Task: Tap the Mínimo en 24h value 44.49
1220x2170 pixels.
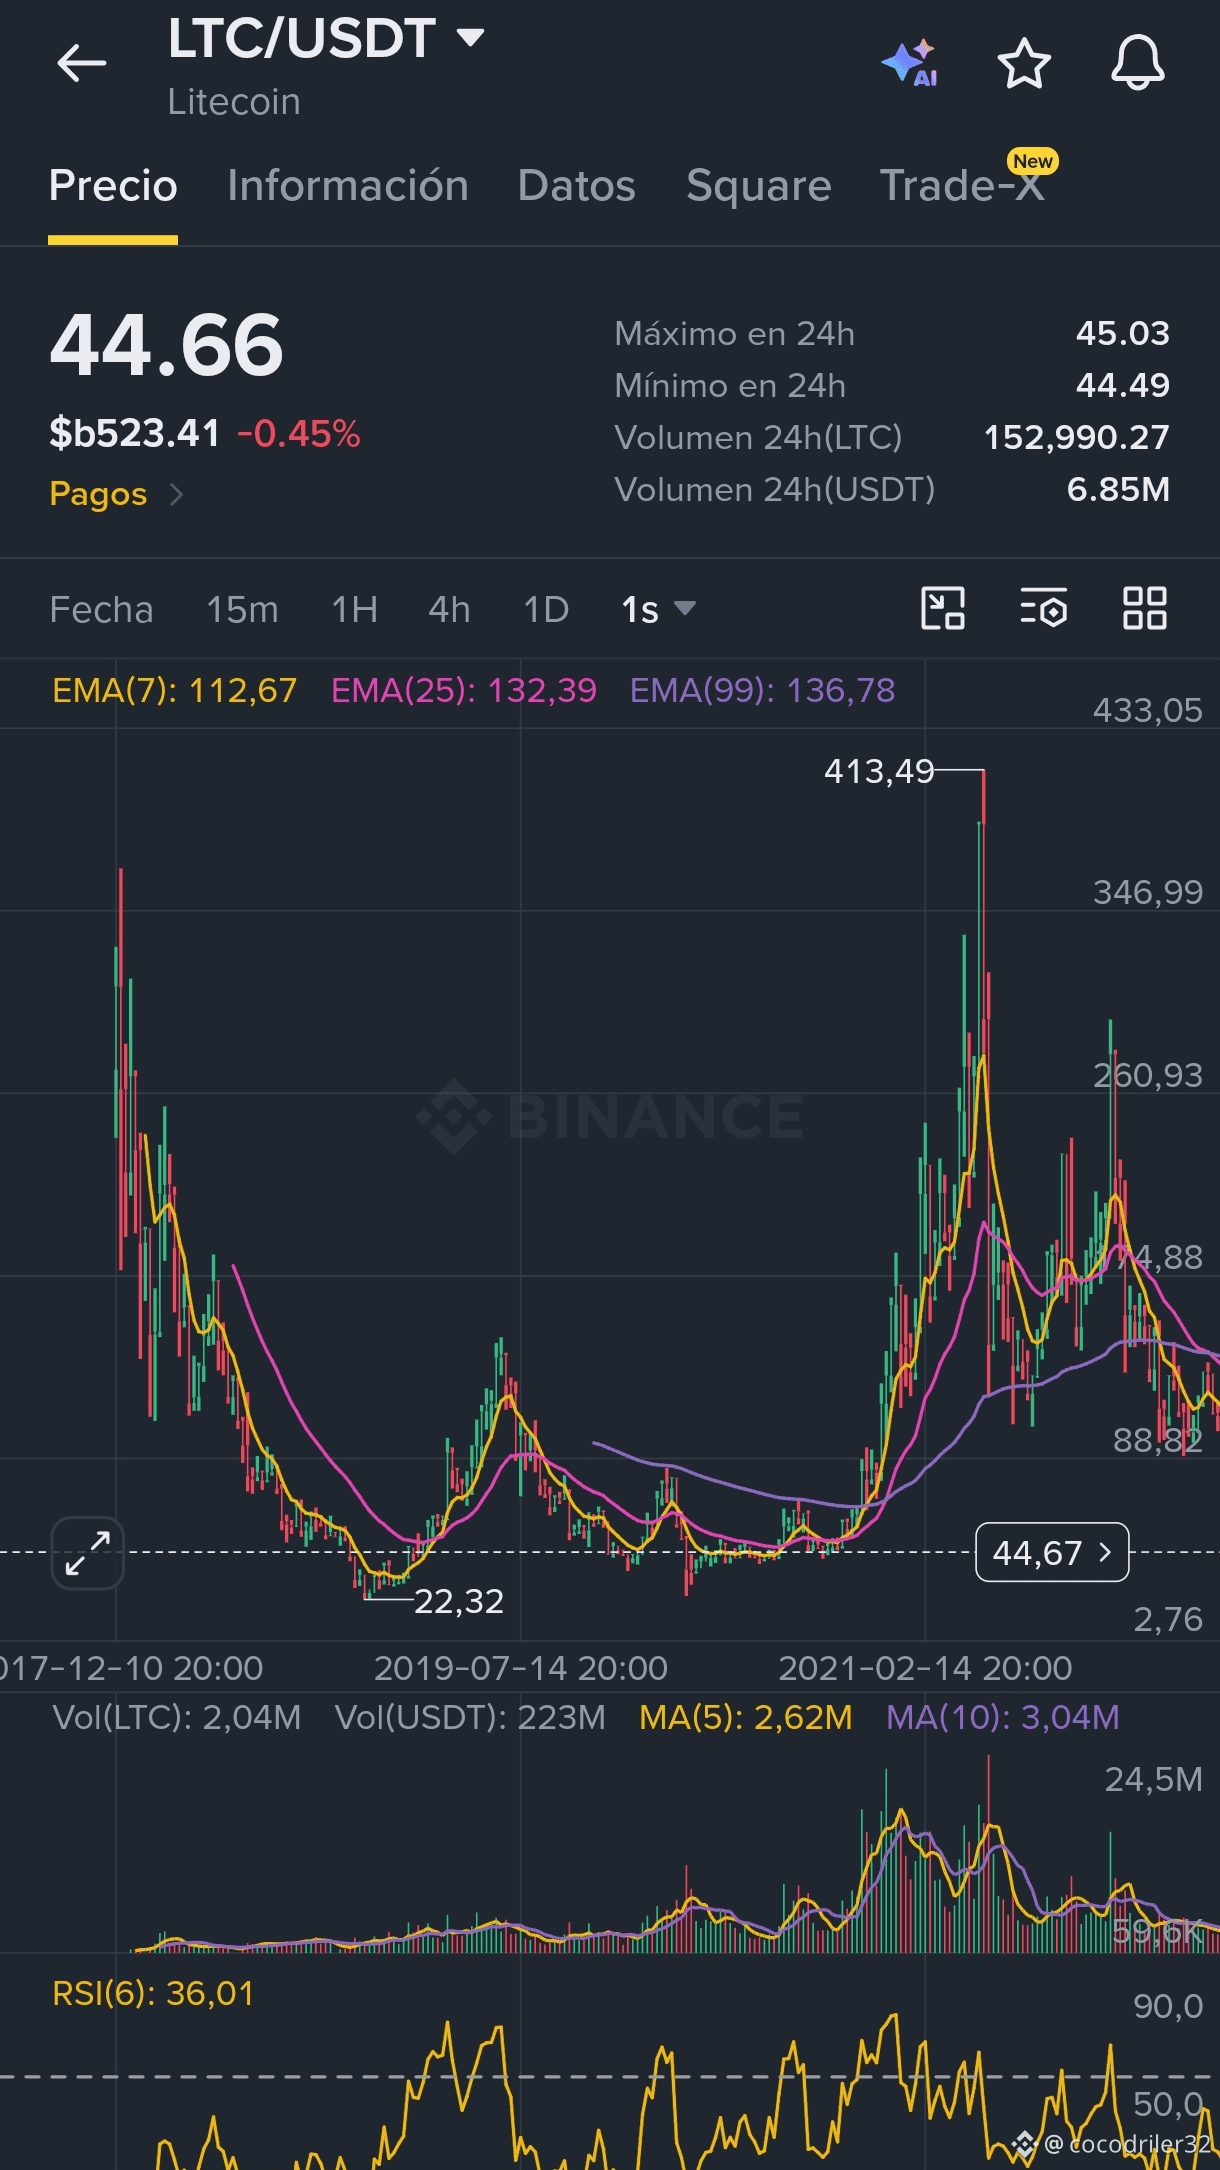Action: (1122, 385)
